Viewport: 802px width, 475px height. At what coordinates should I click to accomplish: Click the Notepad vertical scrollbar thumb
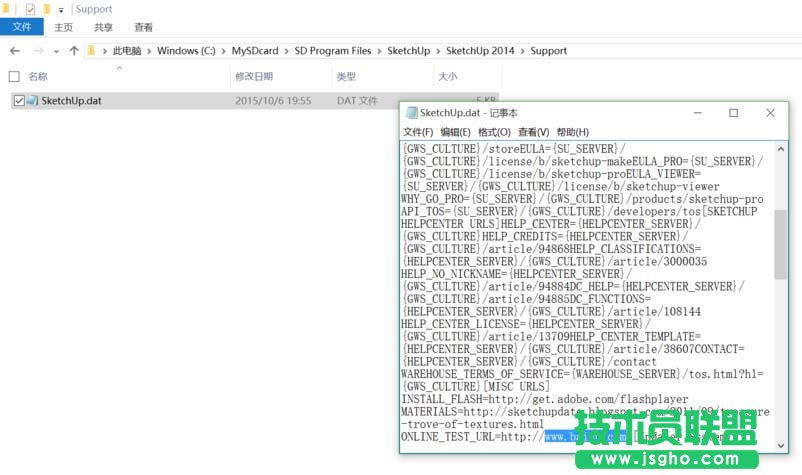[781, 244]
